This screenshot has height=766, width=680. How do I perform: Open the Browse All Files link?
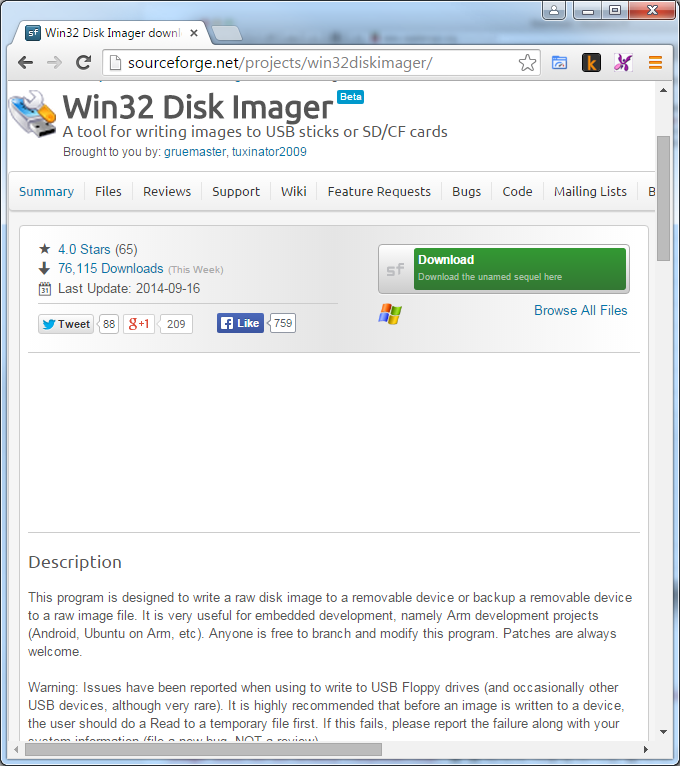(x=580, y=311)
